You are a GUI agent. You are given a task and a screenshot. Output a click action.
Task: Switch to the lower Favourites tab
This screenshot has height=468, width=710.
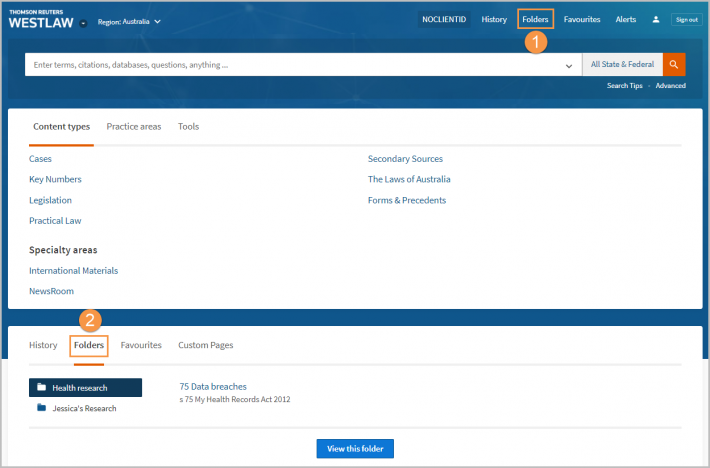click(141, 345)
